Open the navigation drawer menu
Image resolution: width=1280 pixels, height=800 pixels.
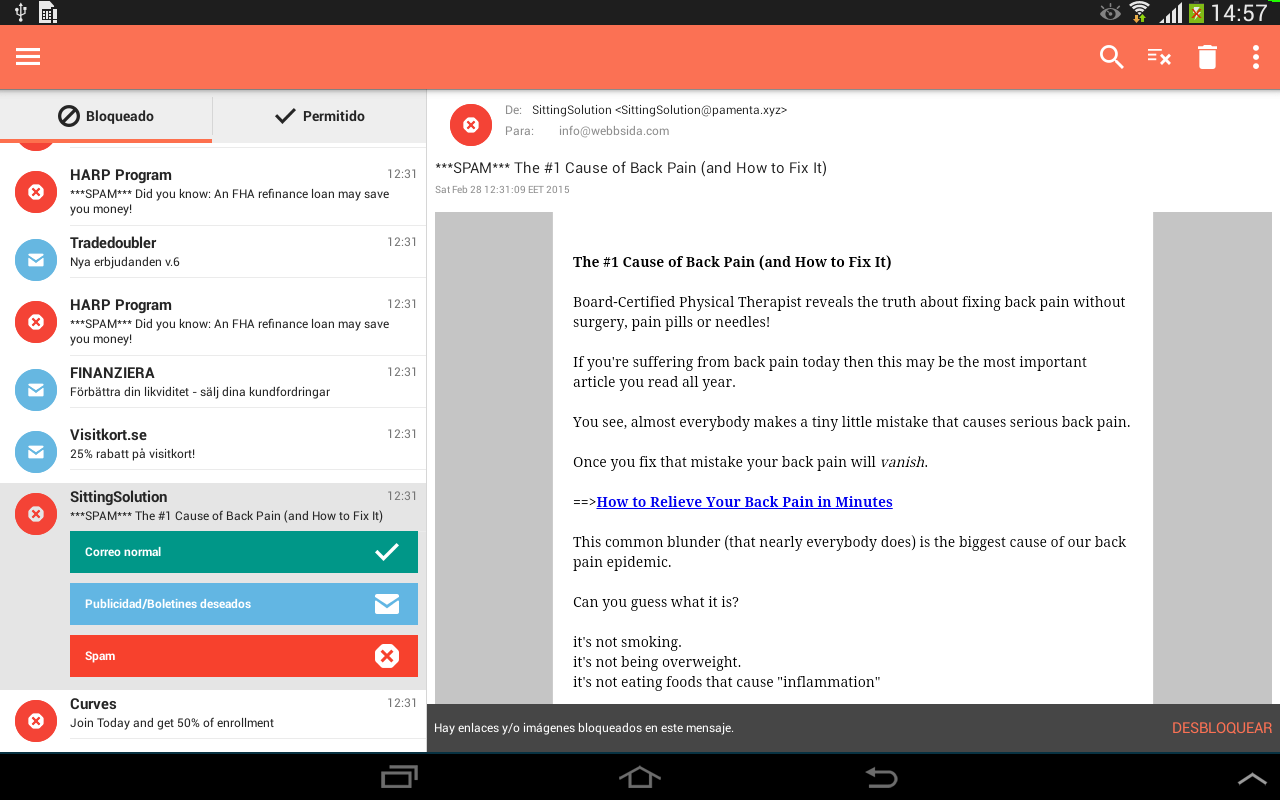point(27,56)
